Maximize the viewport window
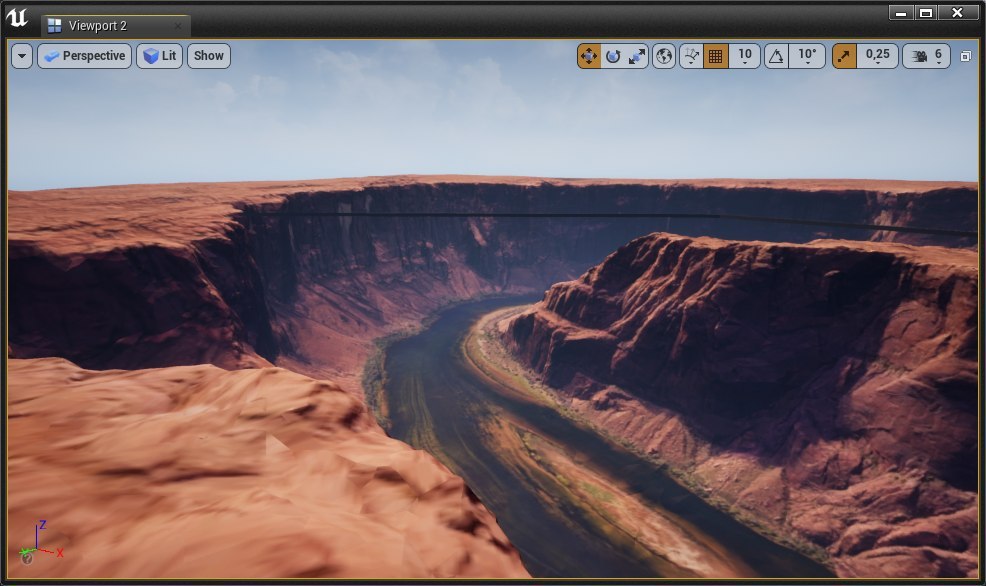This screenshot has height=586, width=986. 926,13
